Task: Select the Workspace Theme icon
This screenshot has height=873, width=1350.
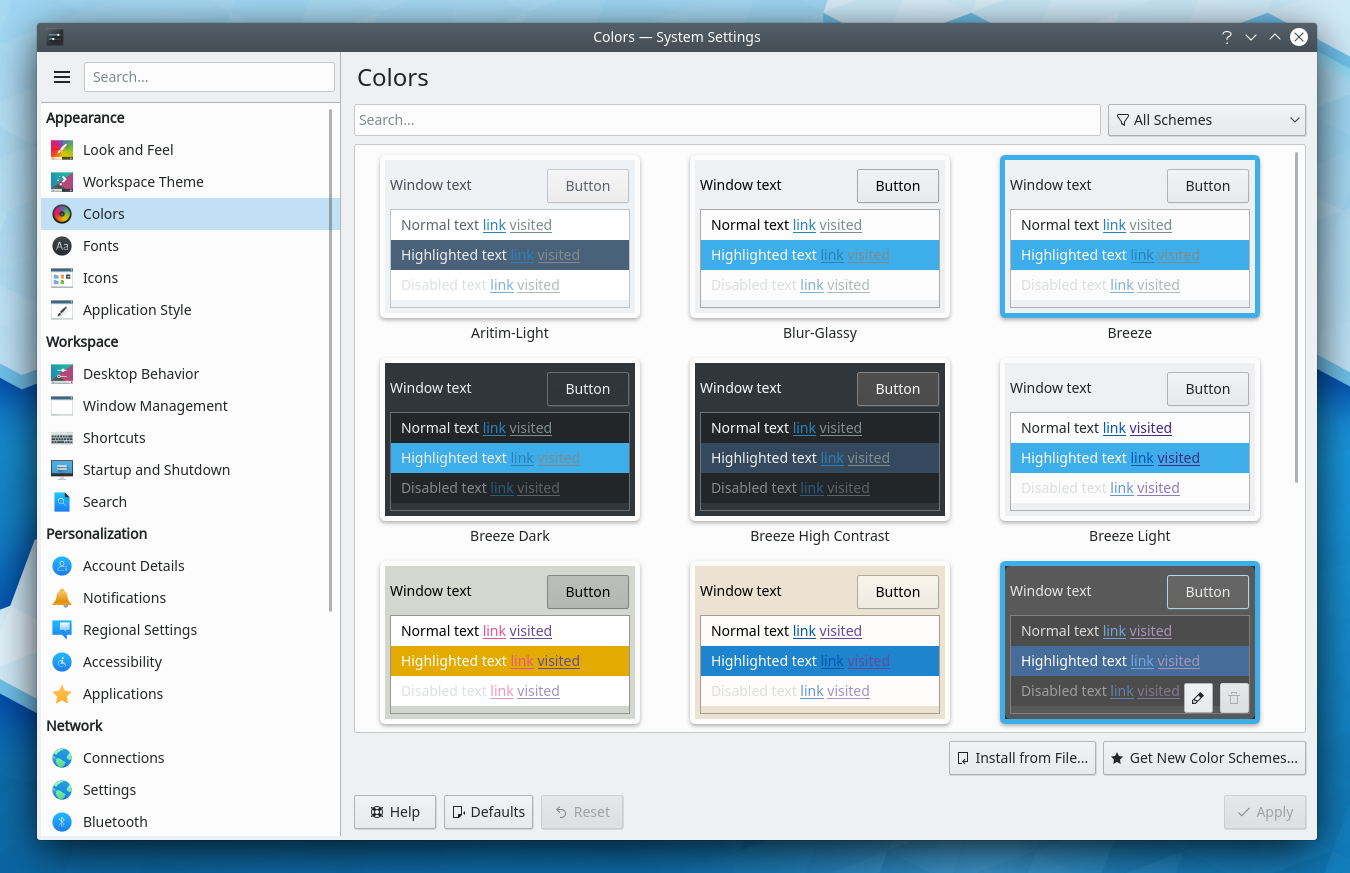Action: tap(60, 181)
